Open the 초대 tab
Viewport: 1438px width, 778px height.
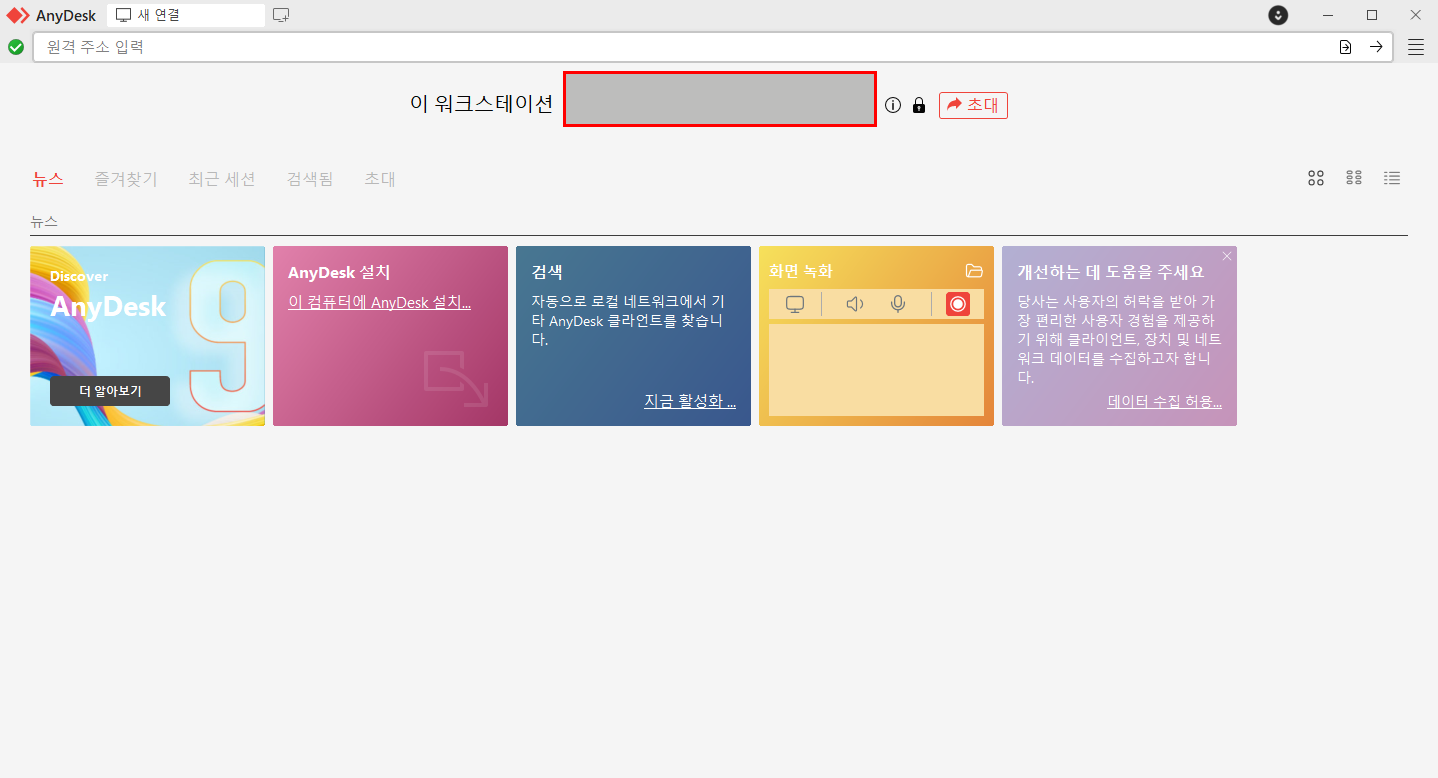coord(380,179)
